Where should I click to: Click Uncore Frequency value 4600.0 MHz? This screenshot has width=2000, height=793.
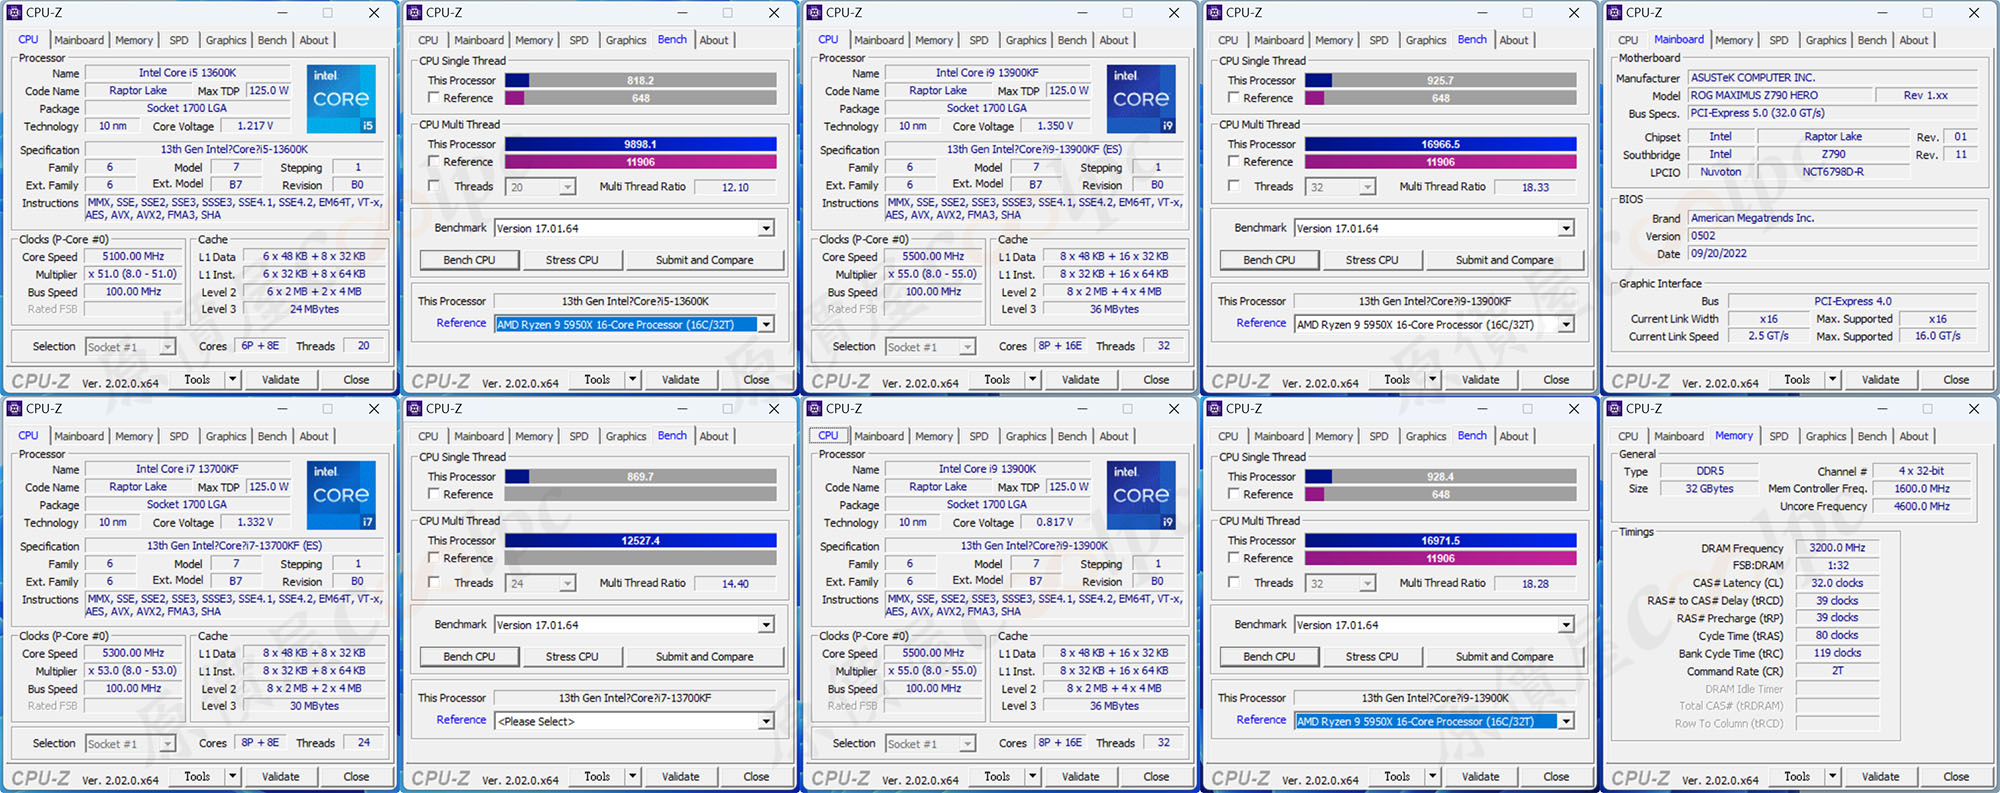[1921, 506]
